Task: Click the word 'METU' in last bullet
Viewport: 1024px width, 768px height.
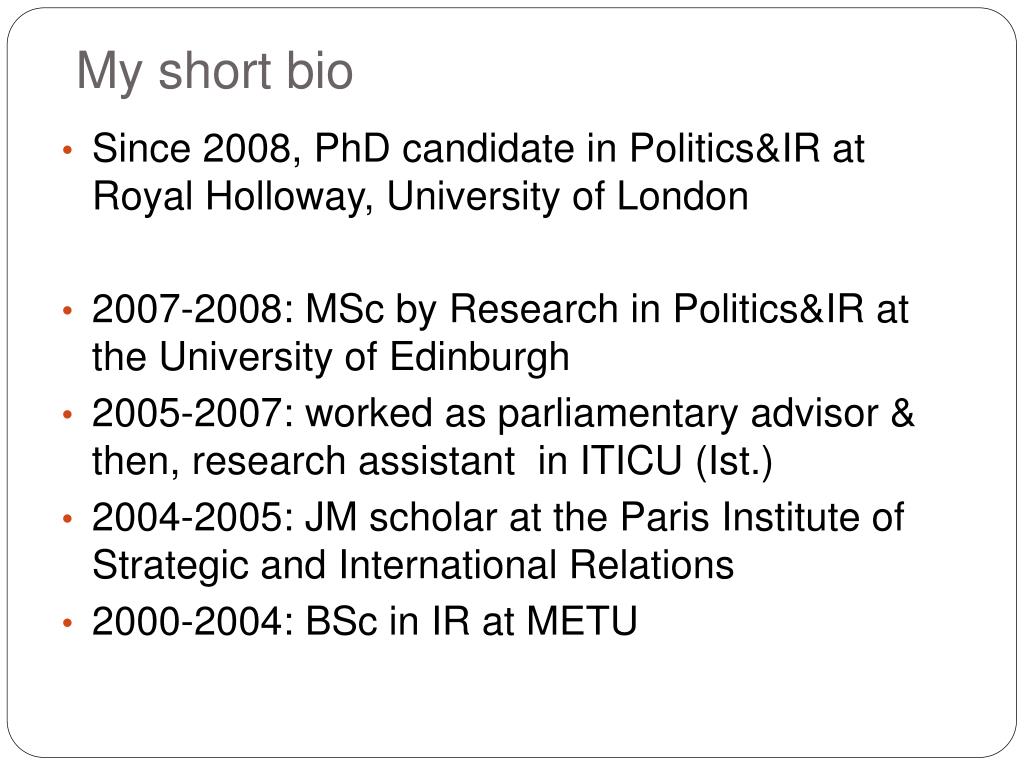Action: [x=582, y=621]
